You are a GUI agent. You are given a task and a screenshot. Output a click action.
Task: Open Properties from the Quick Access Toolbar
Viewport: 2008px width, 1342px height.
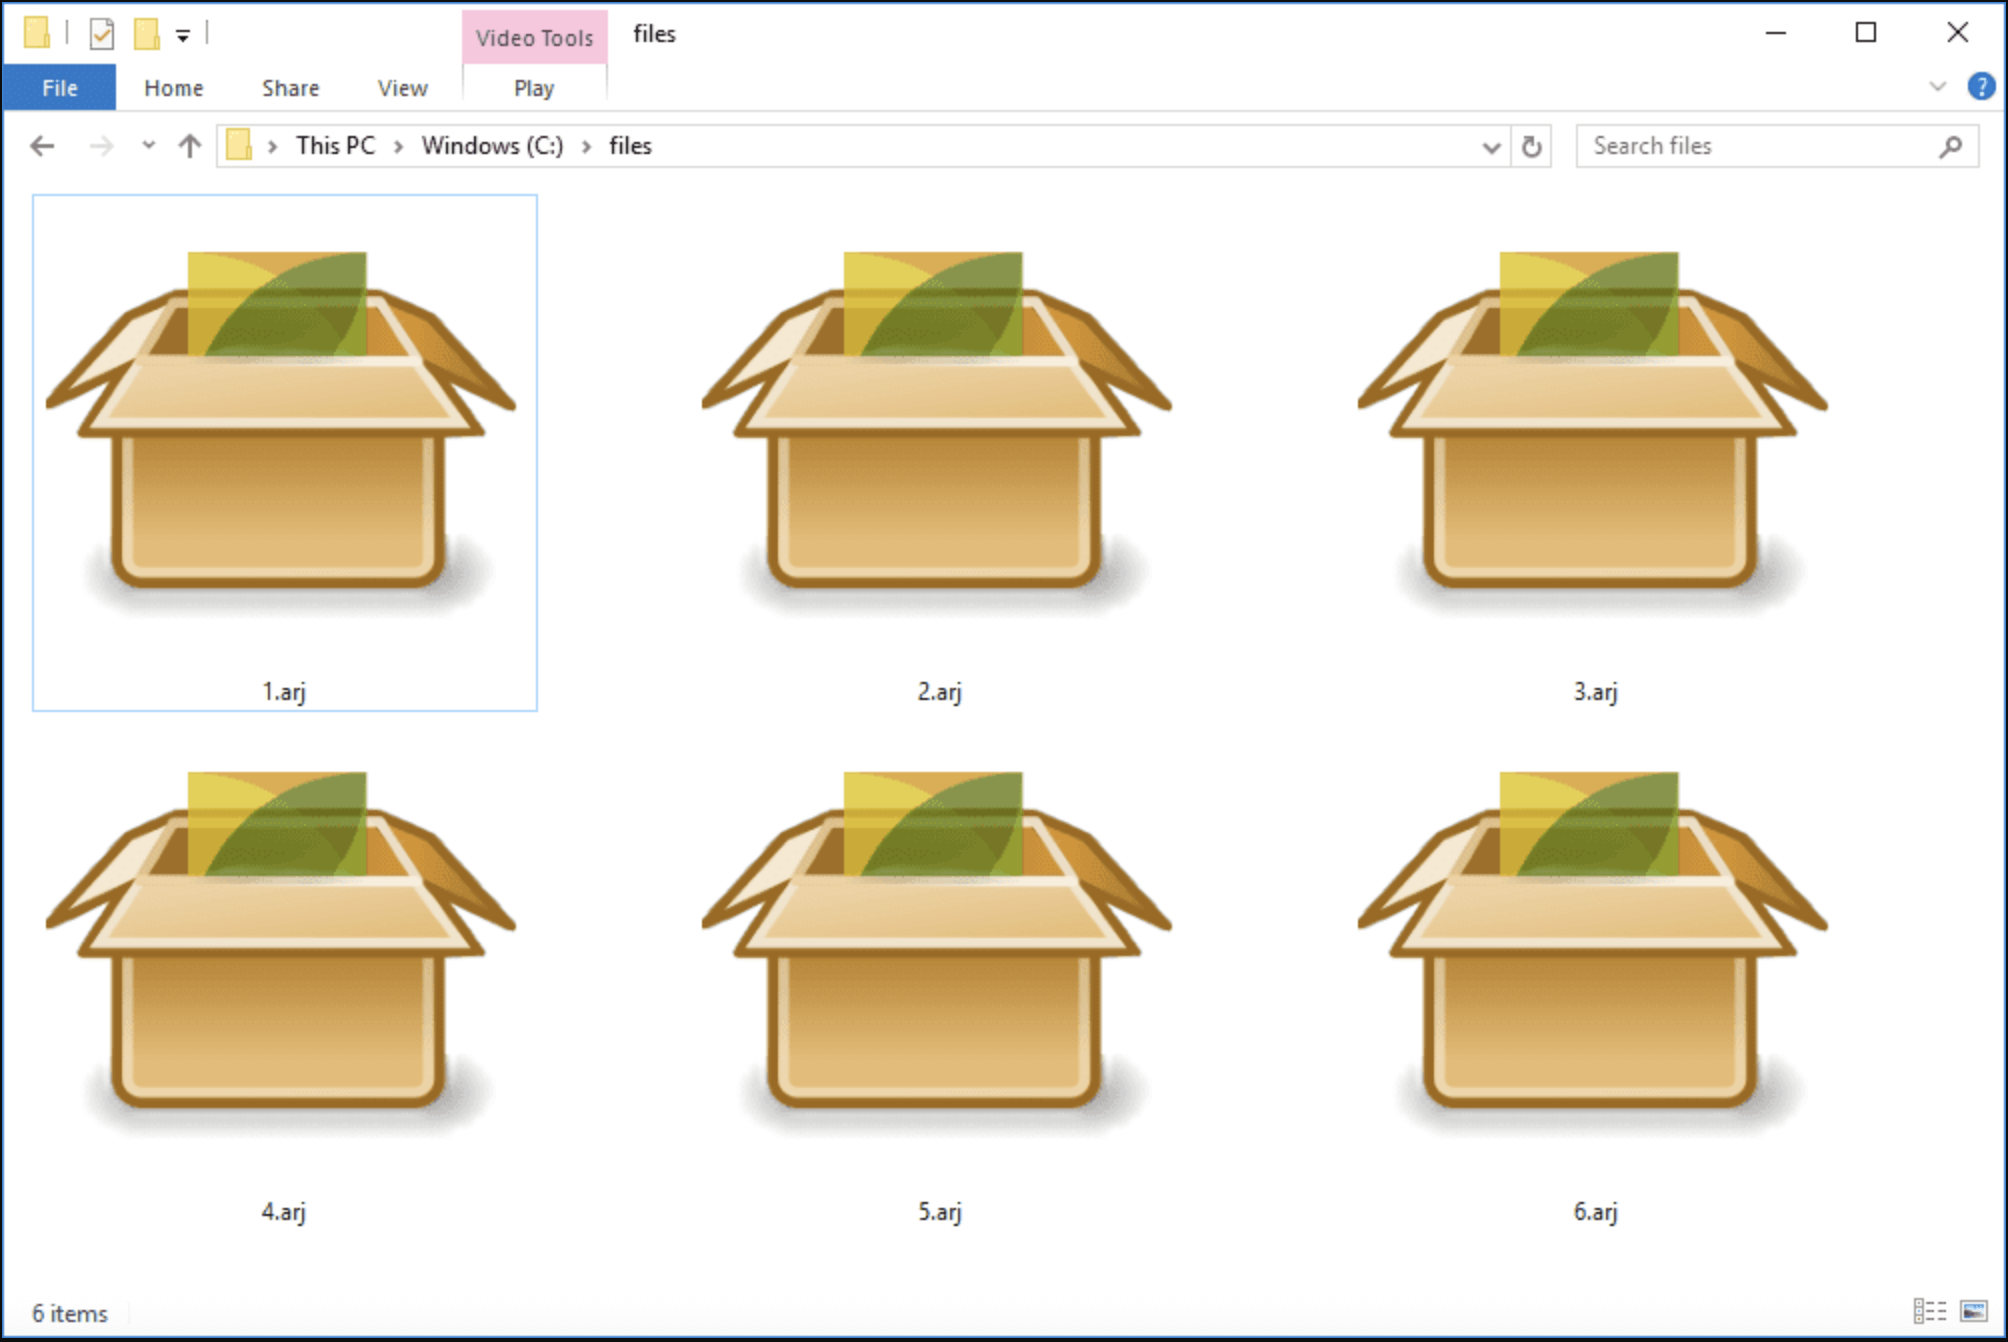(x=100, y=32)
